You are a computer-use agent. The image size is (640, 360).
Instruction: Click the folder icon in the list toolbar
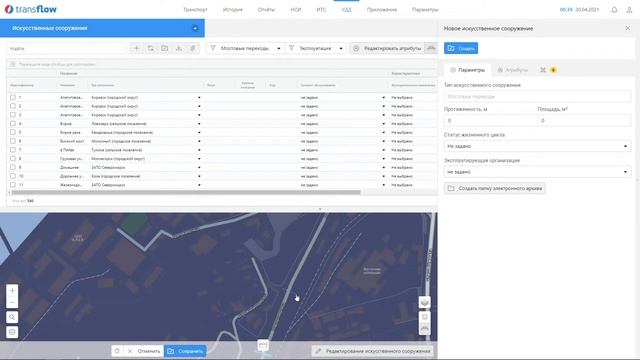pos(164,48)
